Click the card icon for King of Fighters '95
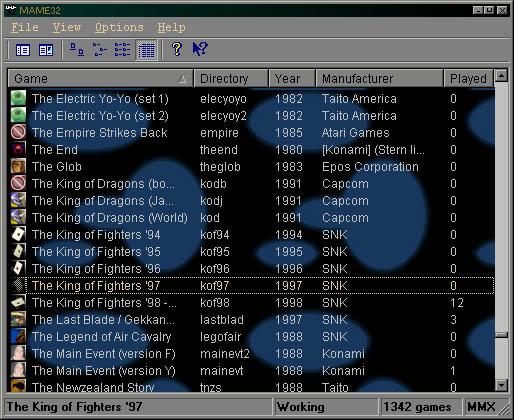 click(x=18, y=251)
